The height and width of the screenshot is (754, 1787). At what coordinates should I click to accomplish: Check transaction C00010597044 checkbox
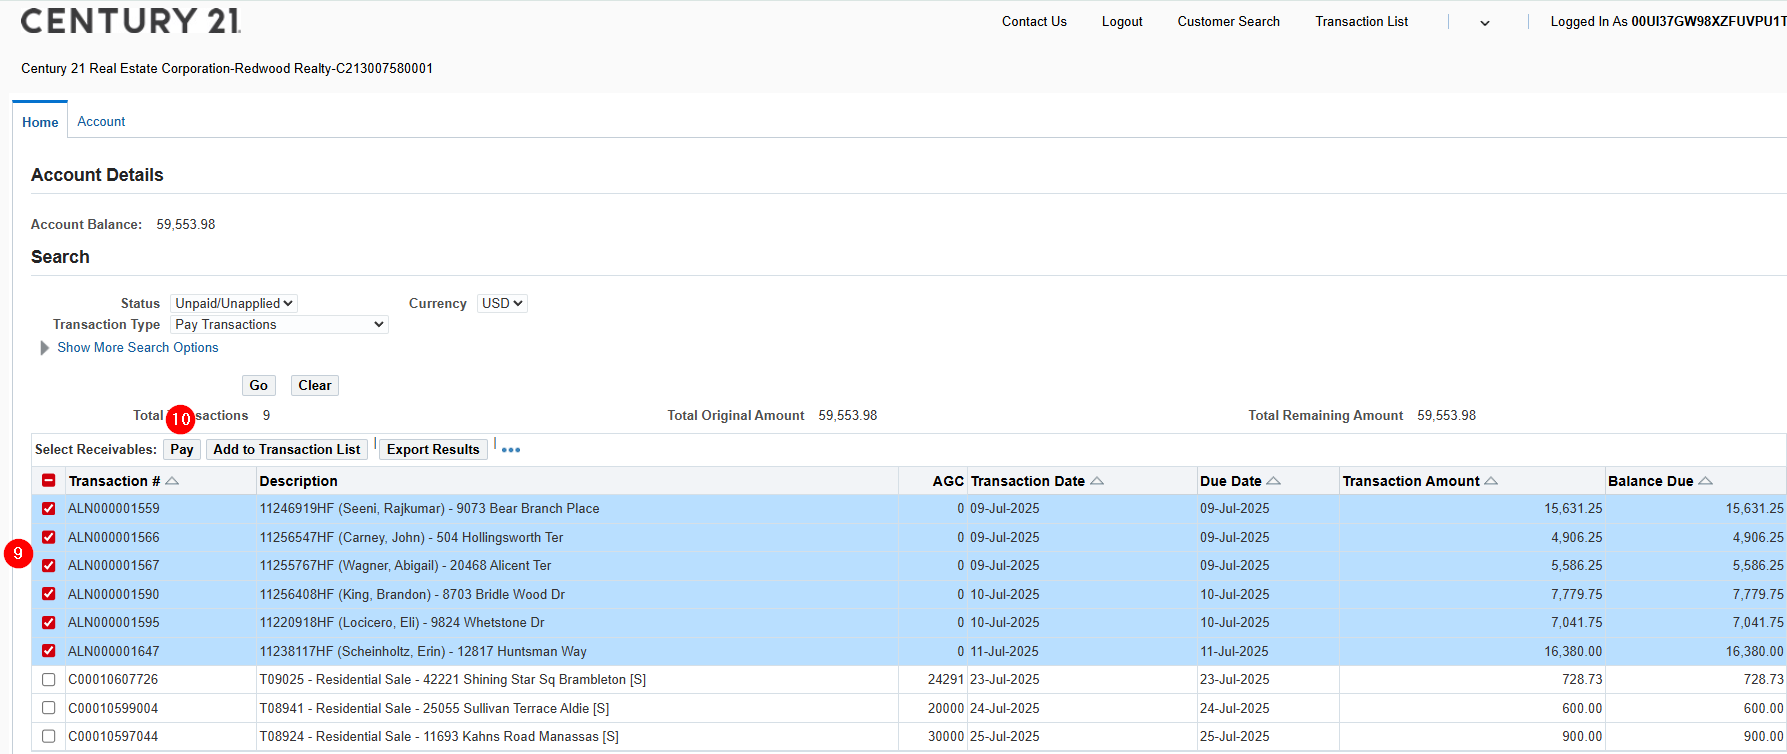pos(48,737)
